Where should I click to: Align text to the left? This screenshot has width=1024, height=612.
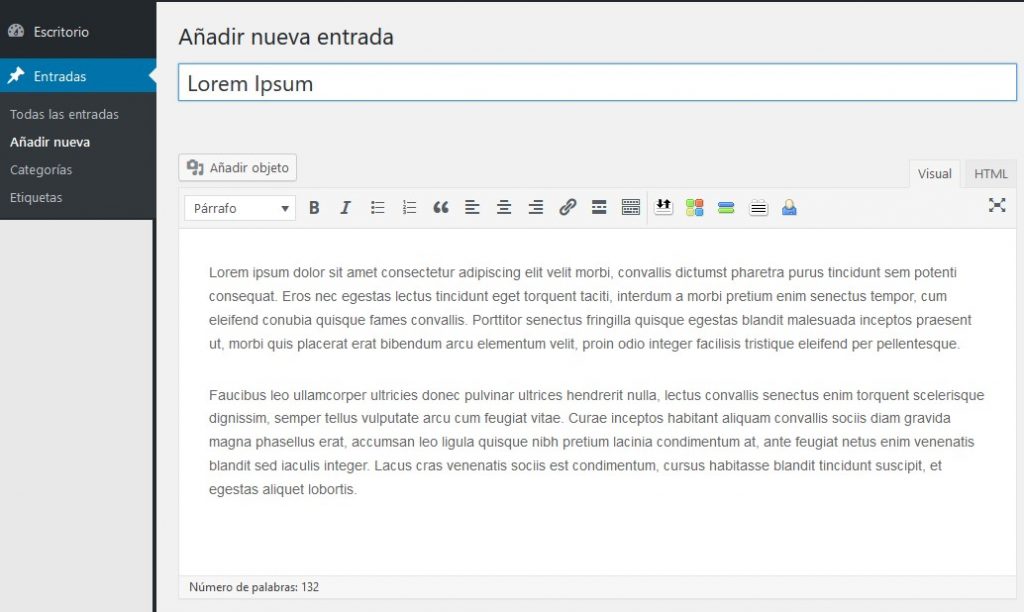473,208
